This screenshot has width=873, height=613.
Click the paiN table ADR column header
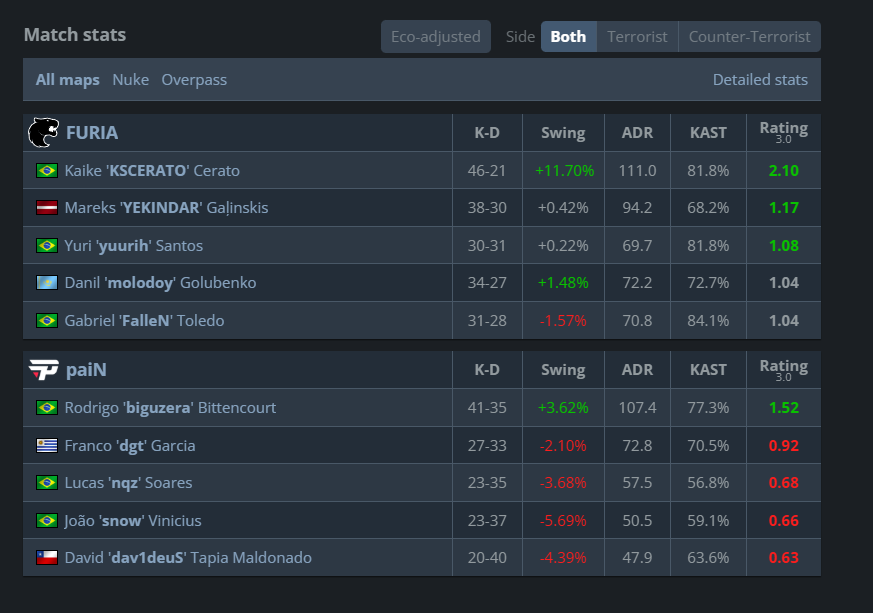coord(637,370)
